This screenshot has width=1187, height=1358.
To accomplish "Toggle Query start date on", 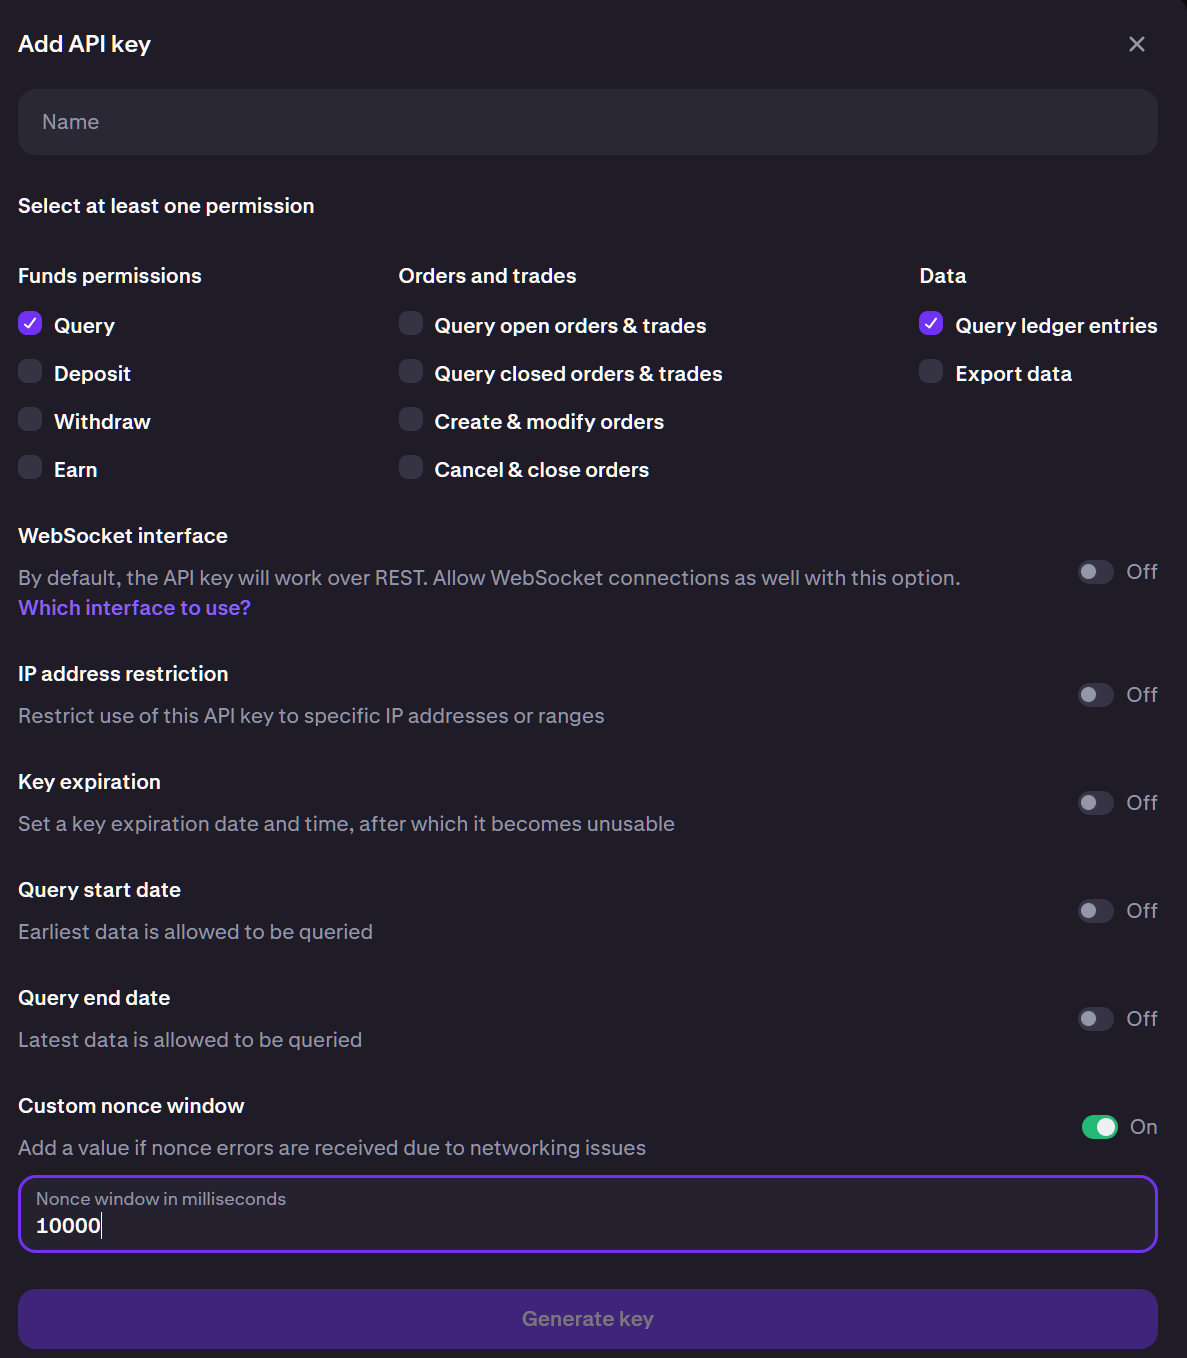I will point(1096,911).
